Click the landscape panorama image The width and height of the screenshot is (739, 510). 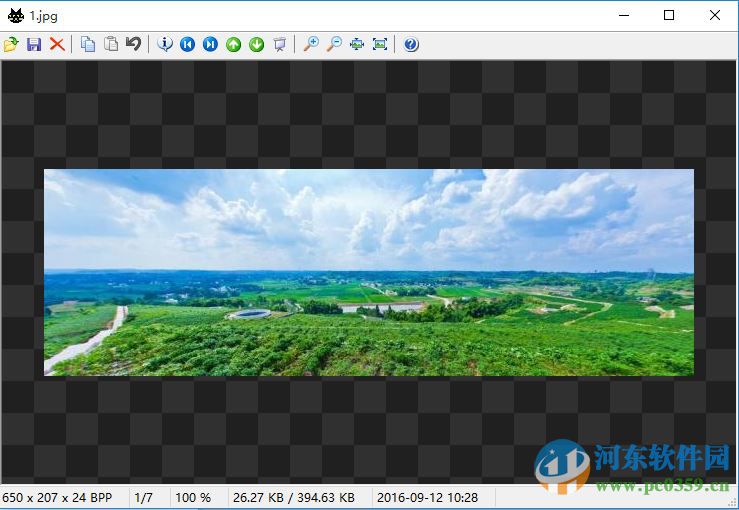[369, 272]
